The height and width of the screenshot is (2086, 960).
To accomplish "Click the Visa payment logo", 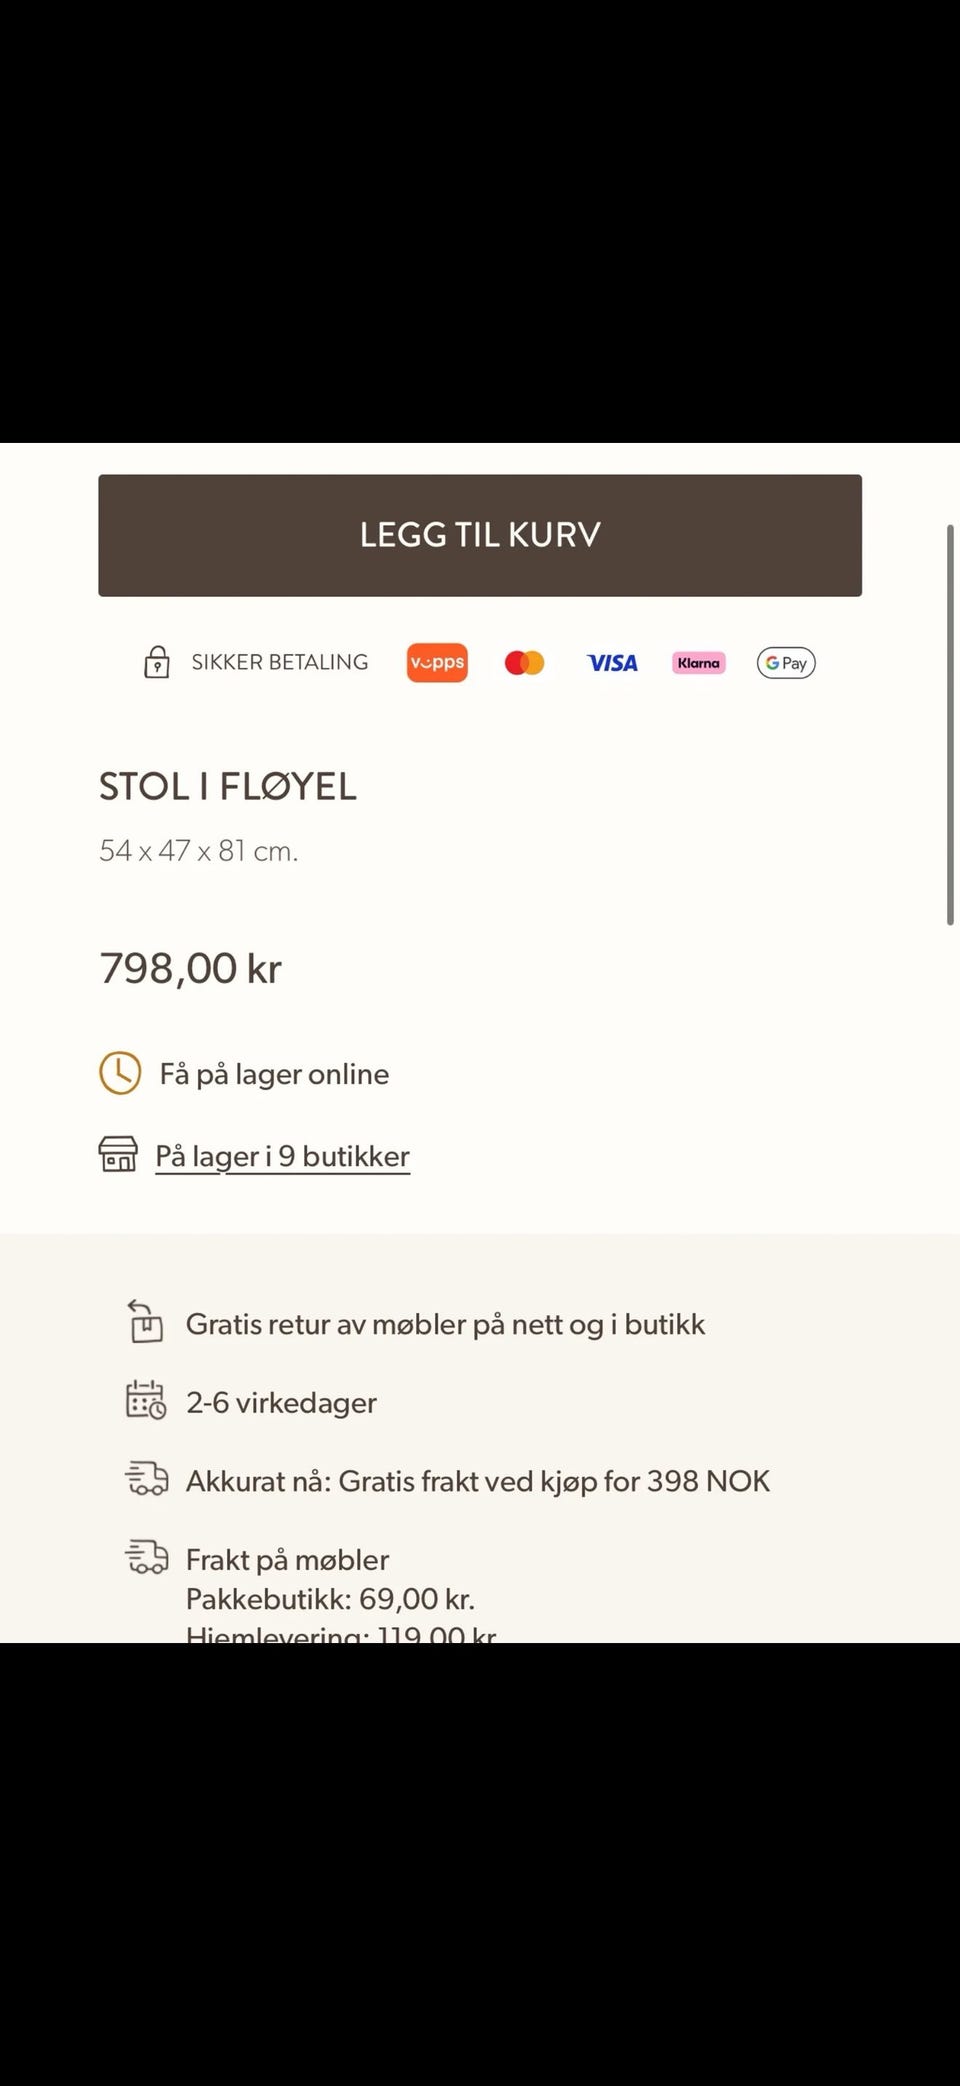I will click(612, 663).
